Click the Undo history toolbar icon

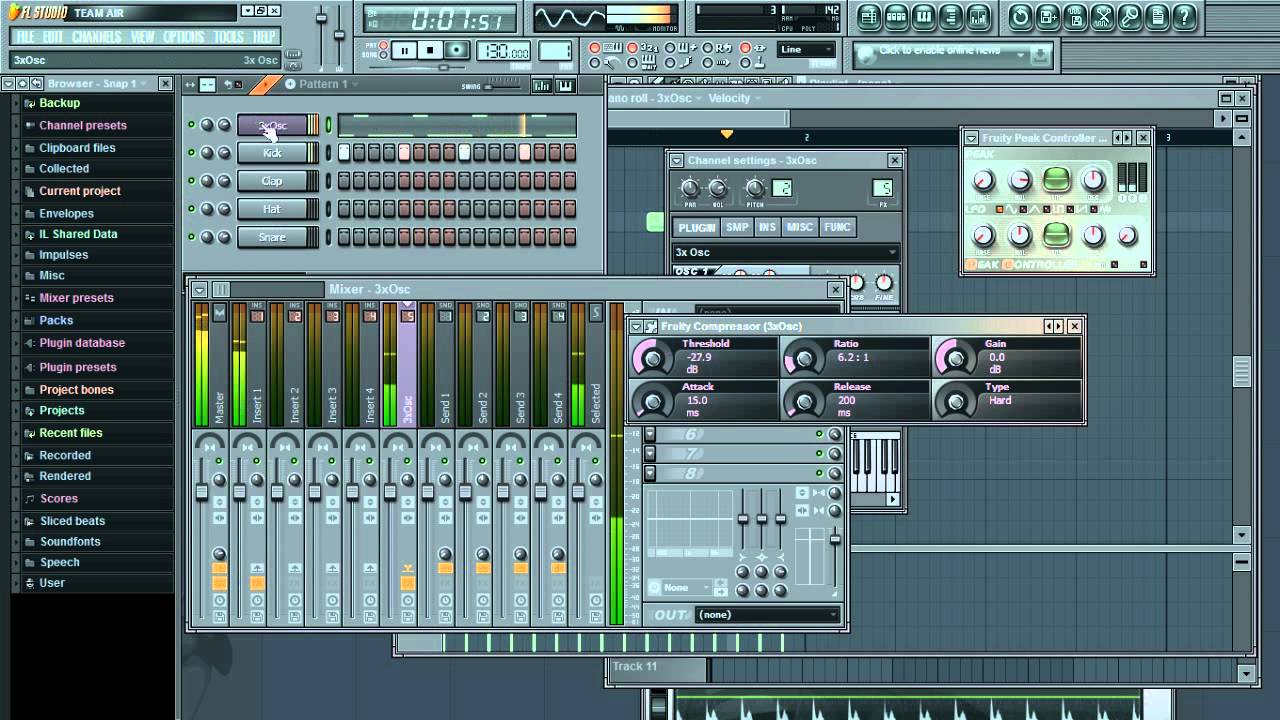[1020, 16]
